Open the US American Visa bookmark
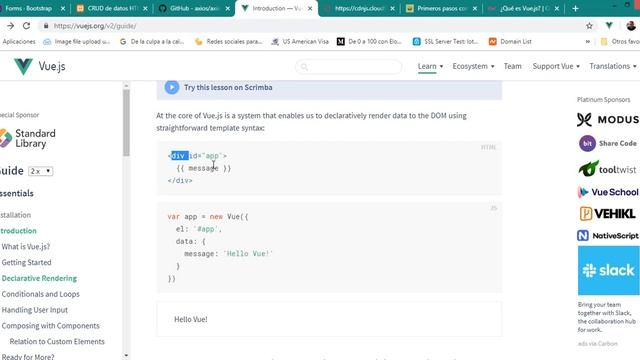 point(300,42)
